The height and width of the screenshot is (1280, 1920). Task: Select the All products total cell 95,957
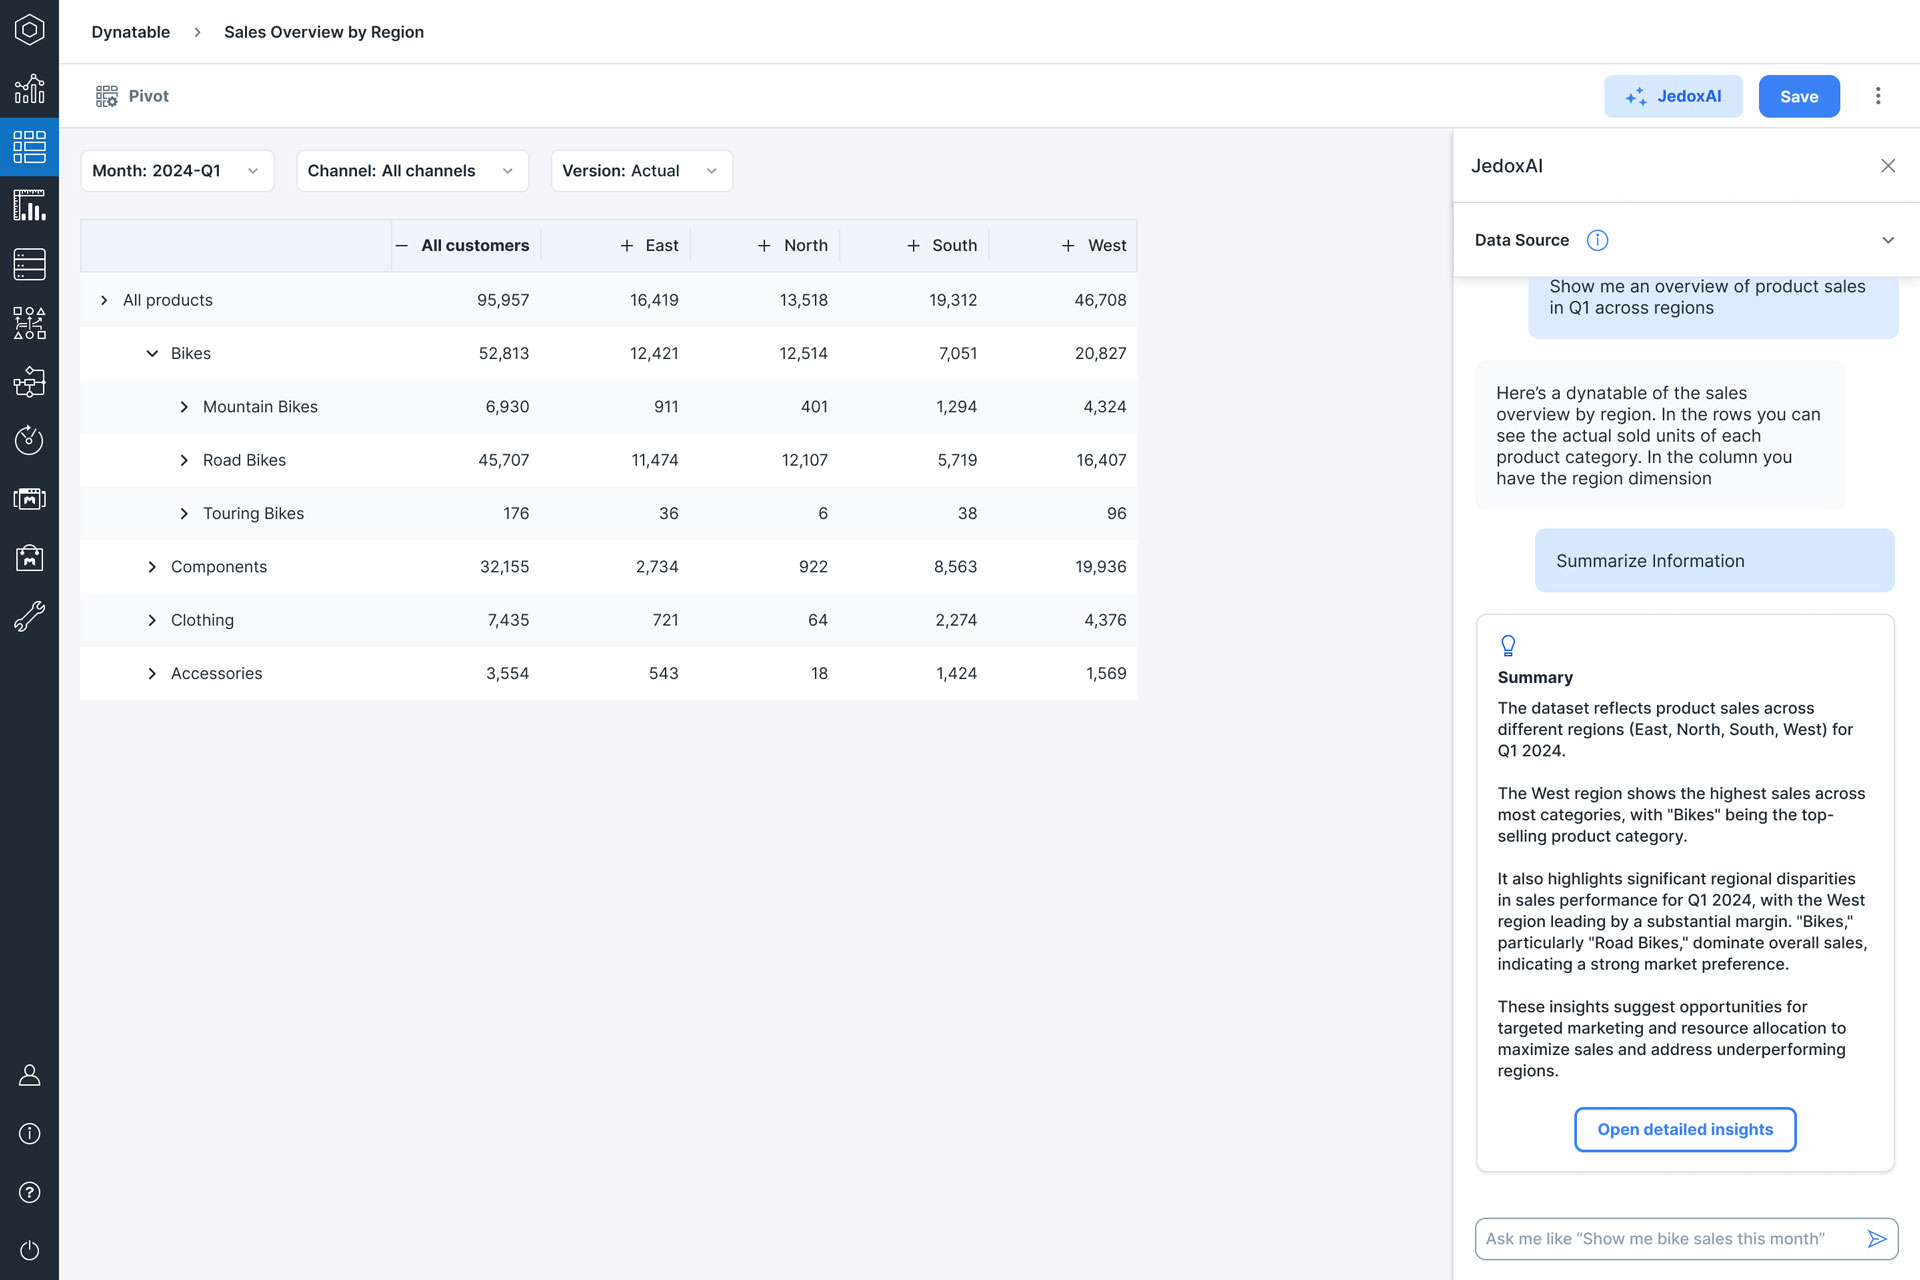503,300
